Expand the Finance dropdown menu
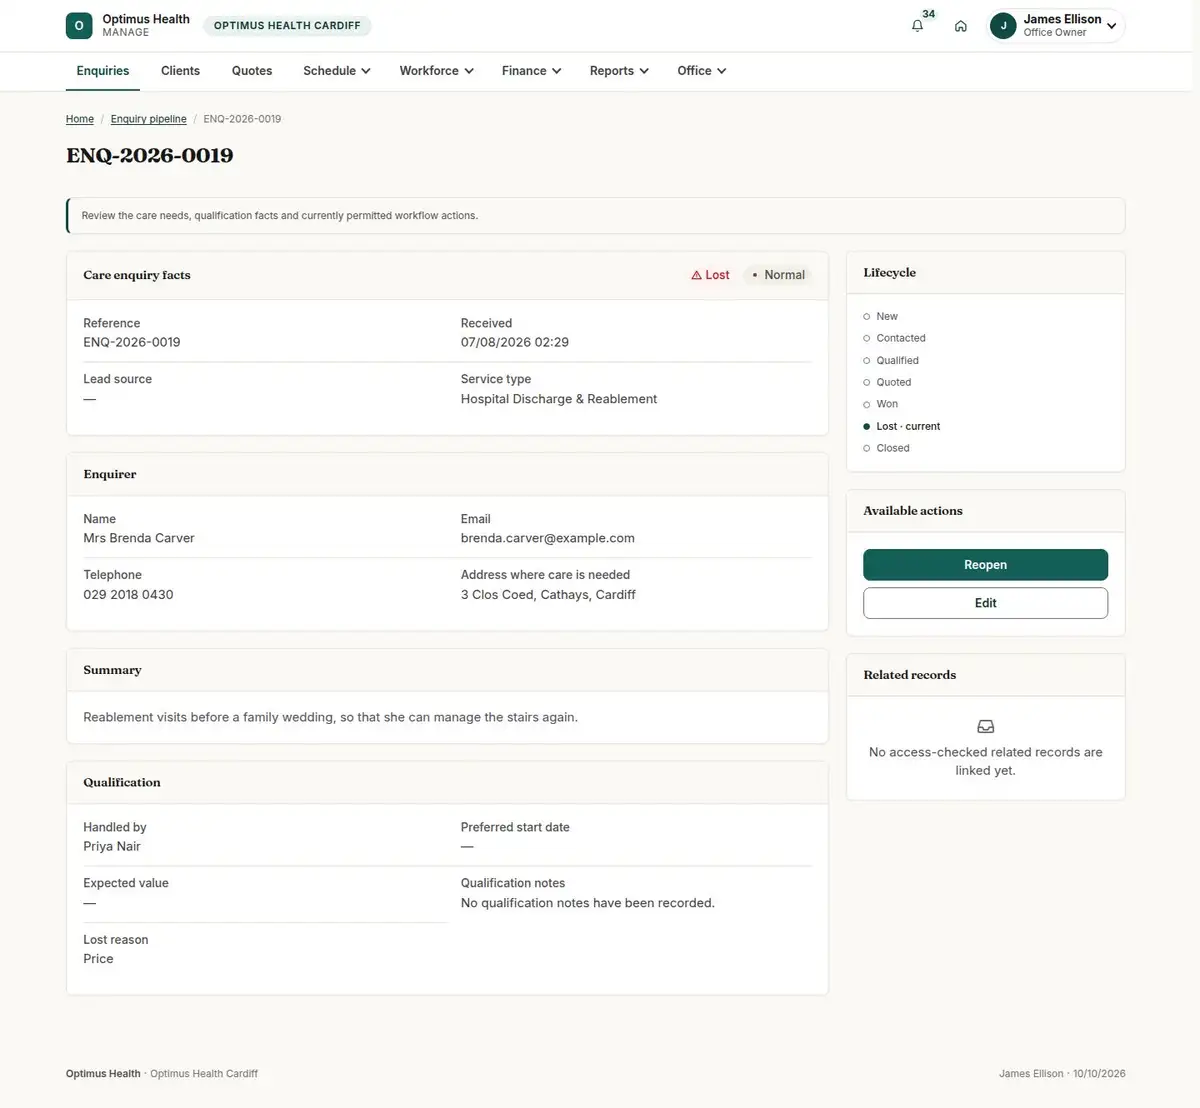1200x1108 pixels. 531,71
